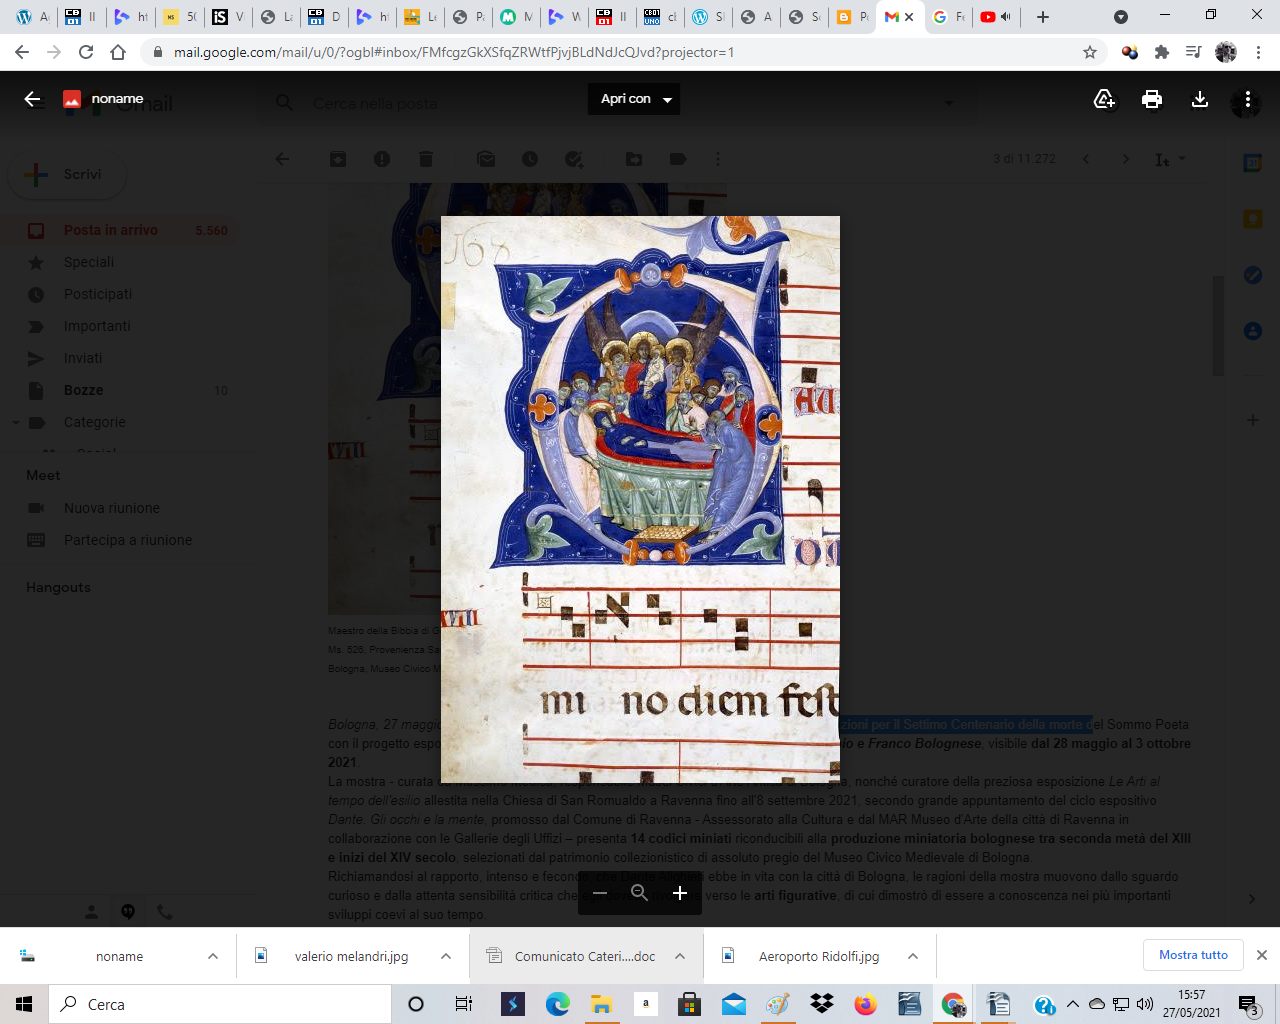Open the tab search dropdown
The image size is (1280, 1024).
(1121, 16)
